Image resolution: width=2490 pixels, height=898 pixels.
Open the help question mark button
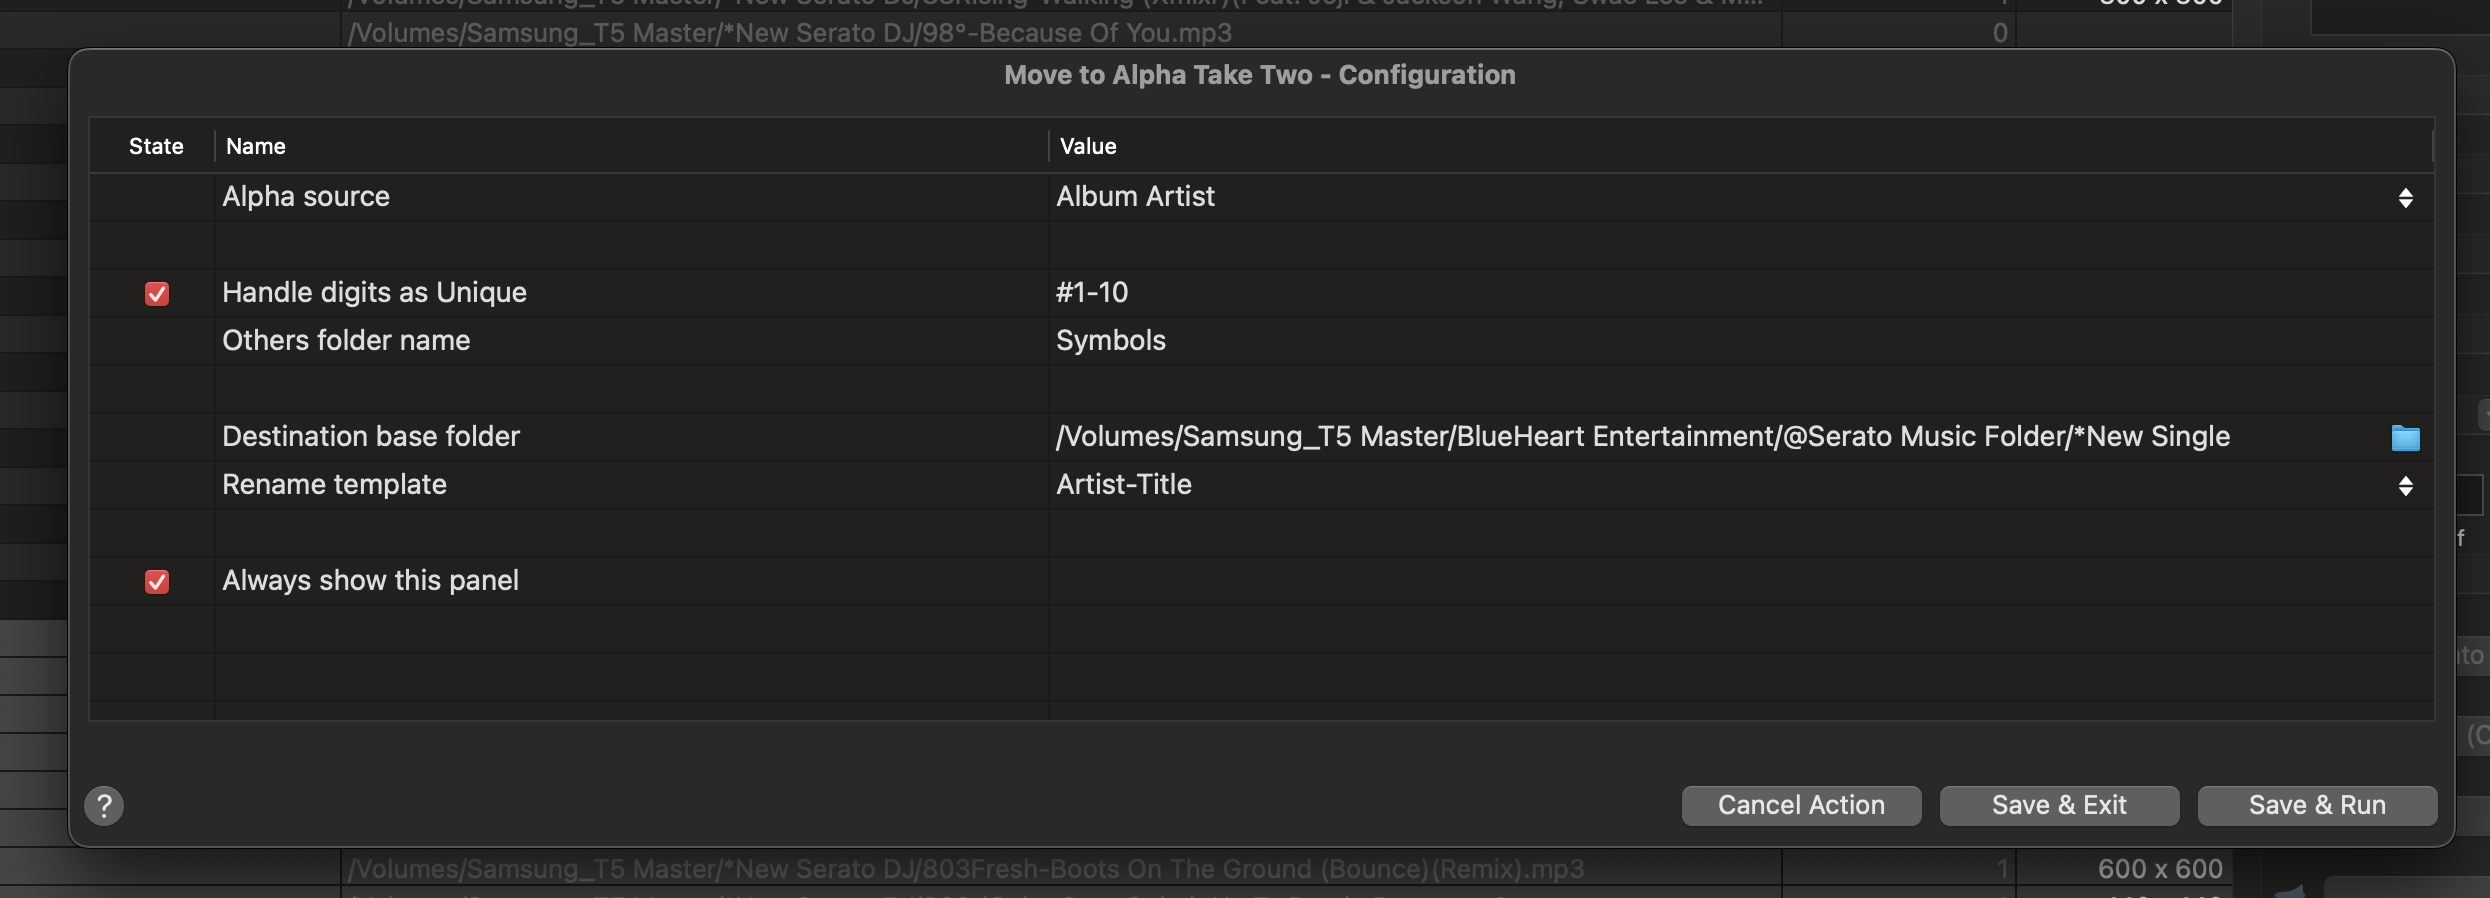click(104, 806)
